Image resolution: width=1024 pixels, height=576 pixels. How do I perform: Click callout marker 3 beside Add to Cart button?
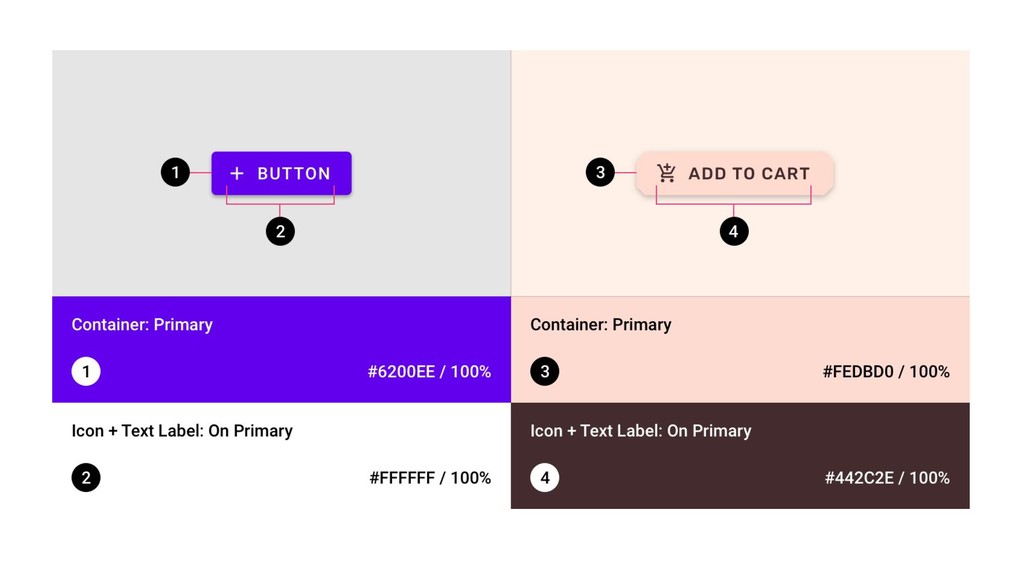point(600,172)
